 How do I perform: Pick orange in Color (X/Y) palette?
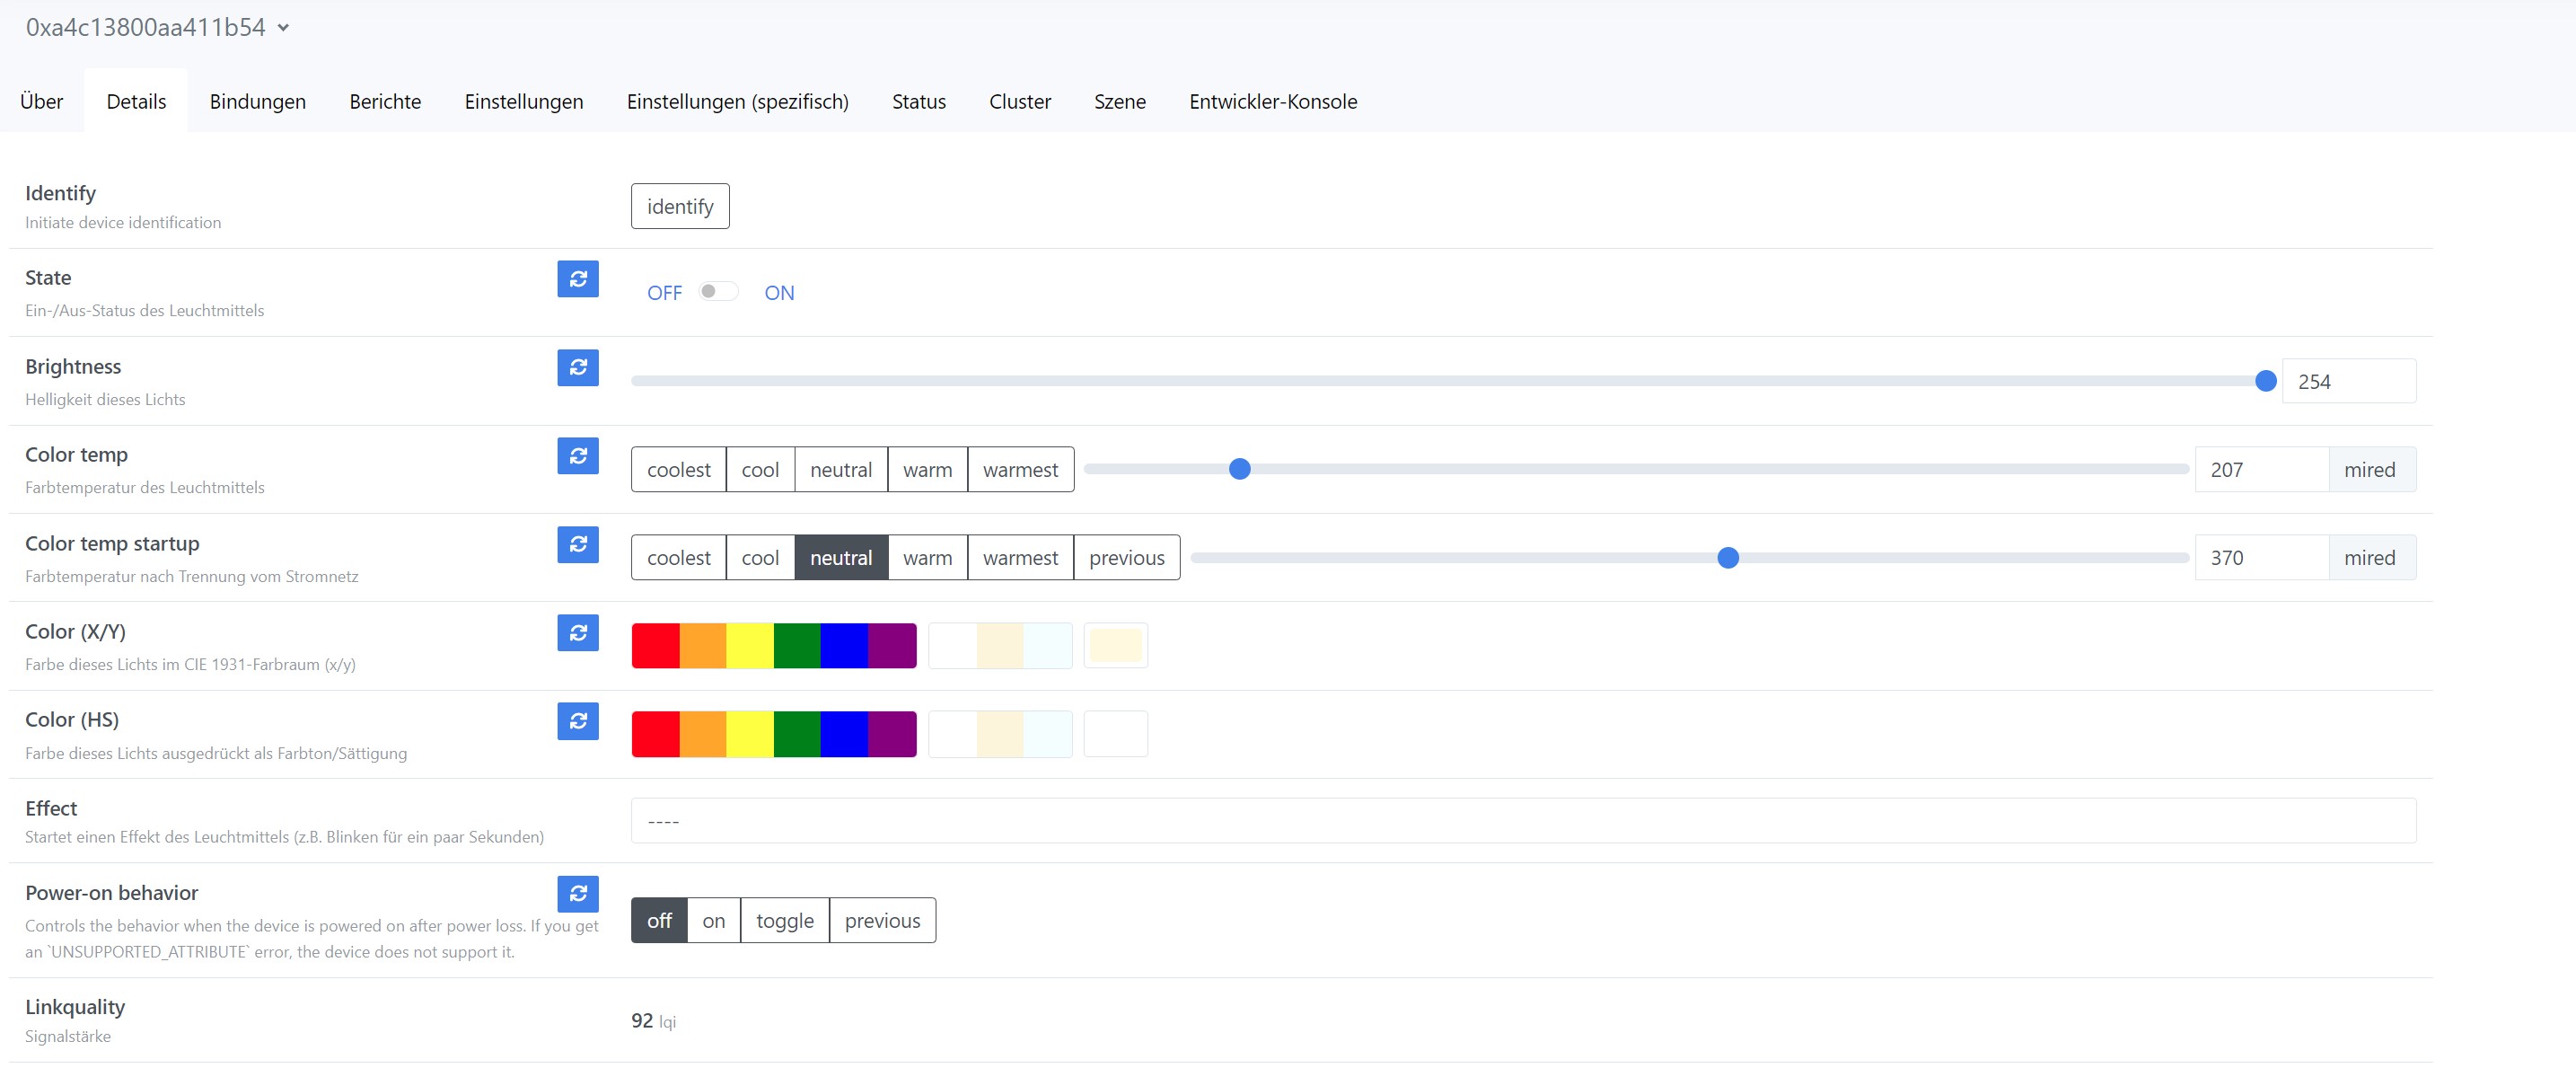pos(703,645)
